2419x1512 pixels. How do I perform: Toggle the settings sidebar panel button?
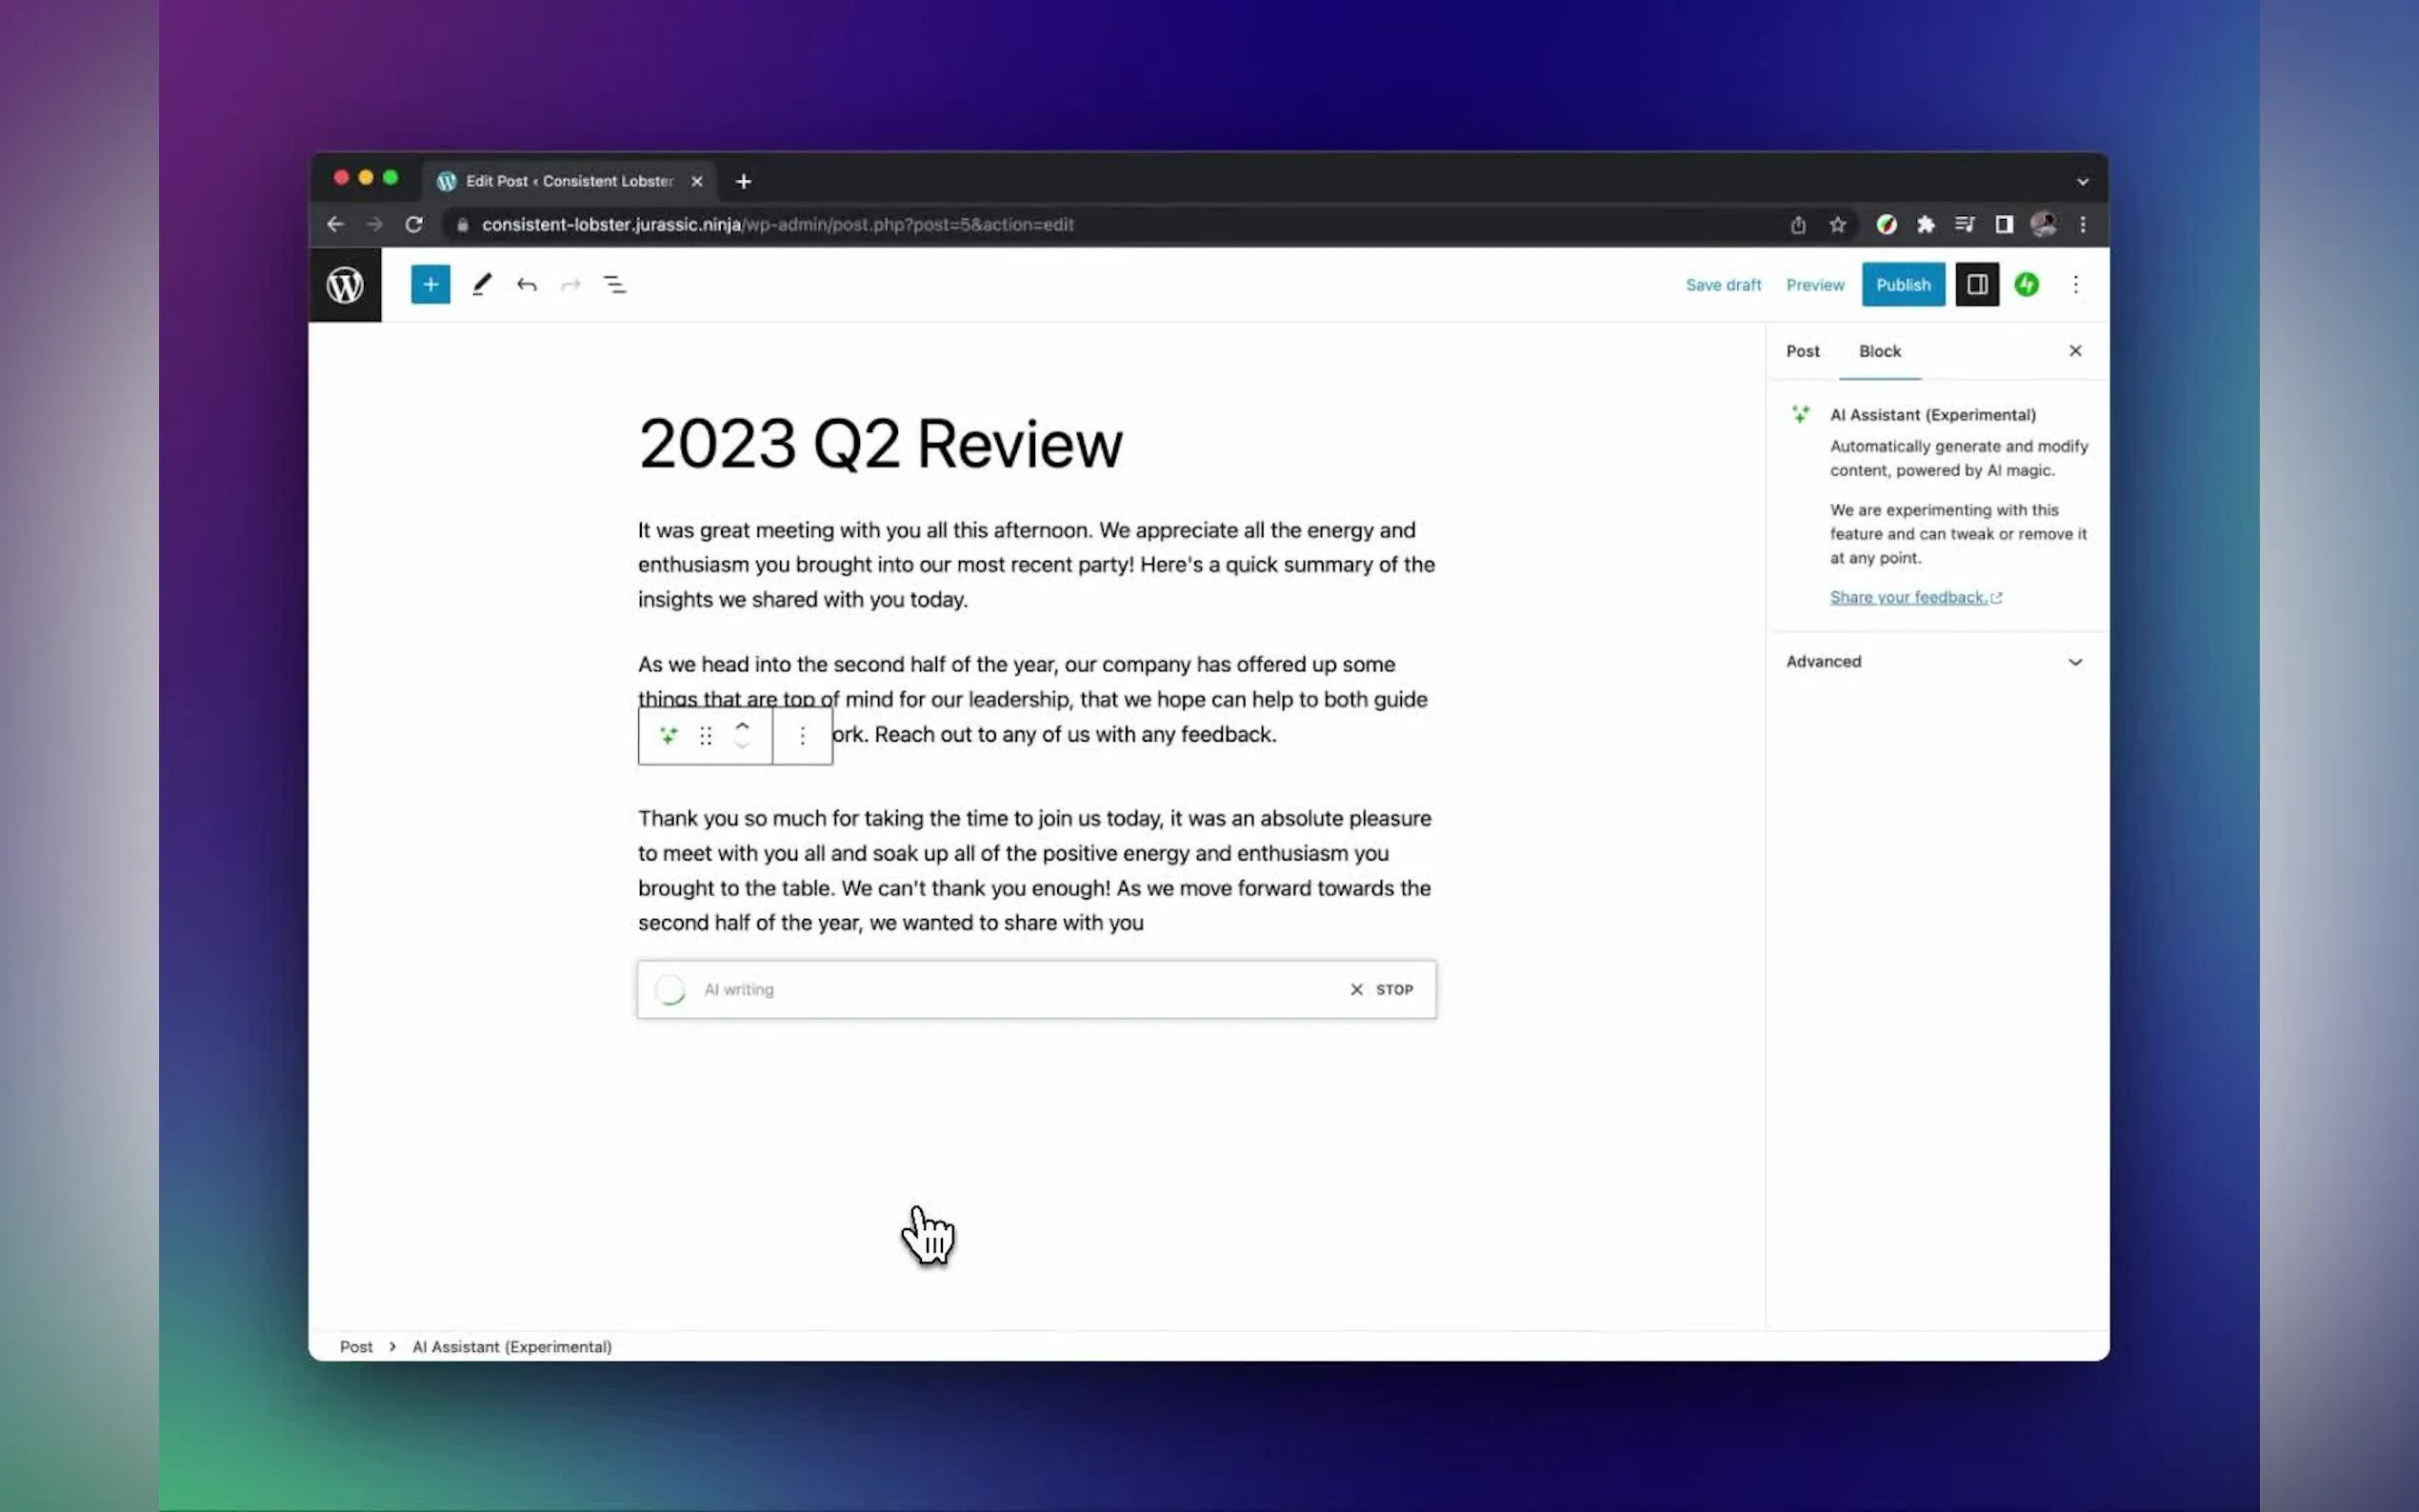(x=1976, y=285)
